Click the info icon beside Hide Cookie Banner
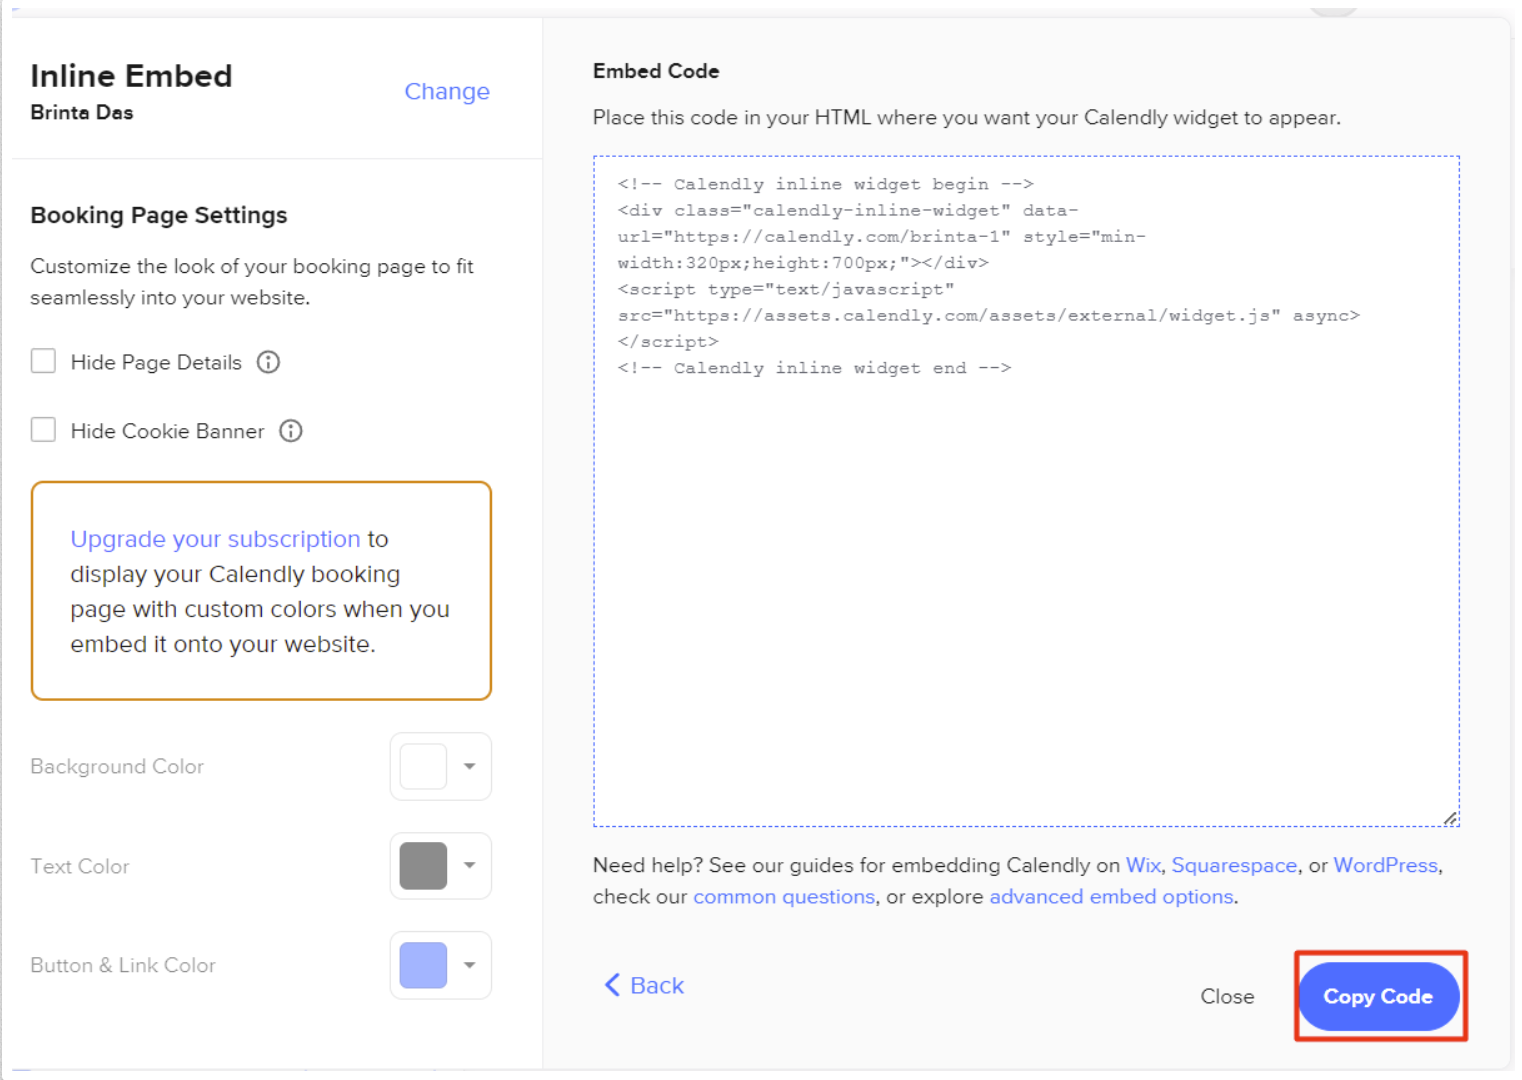Screen dimensions: 1522x1080 [x=290, y=431]
